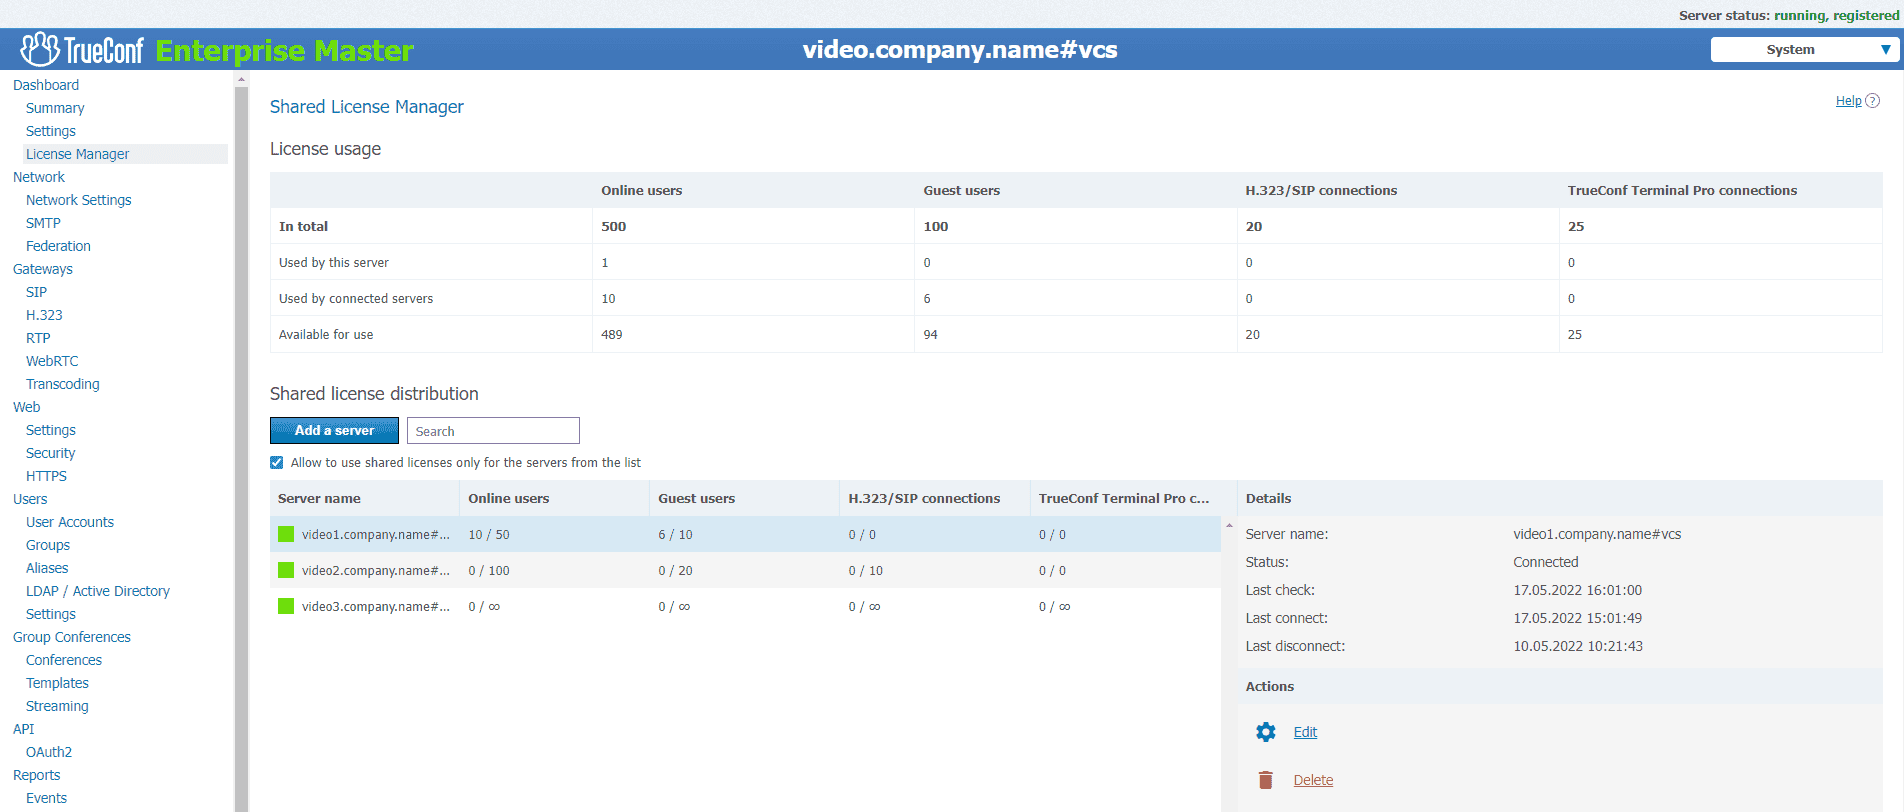
Task: Open the RTP gateway page
Action: point(38,338)
